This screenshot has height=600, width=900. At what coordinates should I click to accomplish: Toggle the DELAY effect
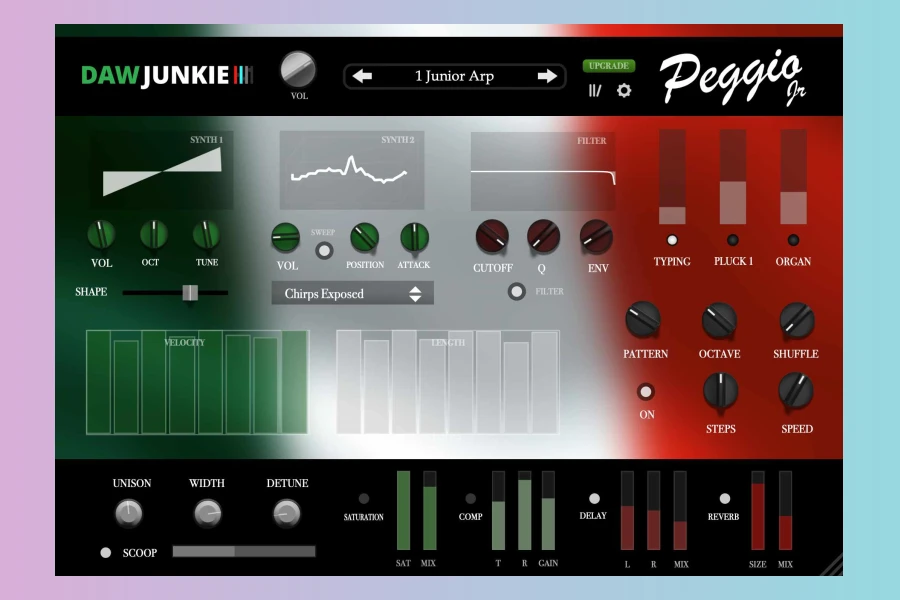pos(595,498)
